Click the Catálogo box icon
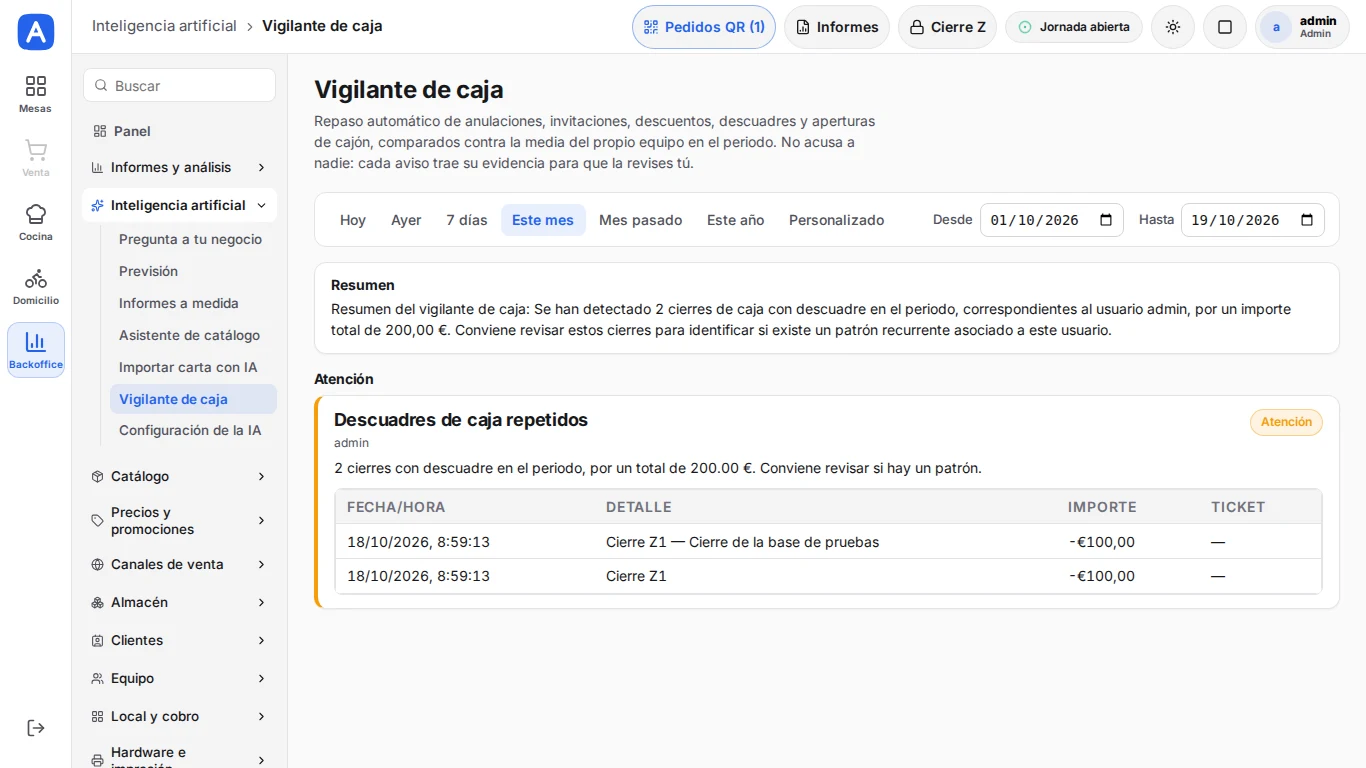1366x768 pixels. click(98, 477)
